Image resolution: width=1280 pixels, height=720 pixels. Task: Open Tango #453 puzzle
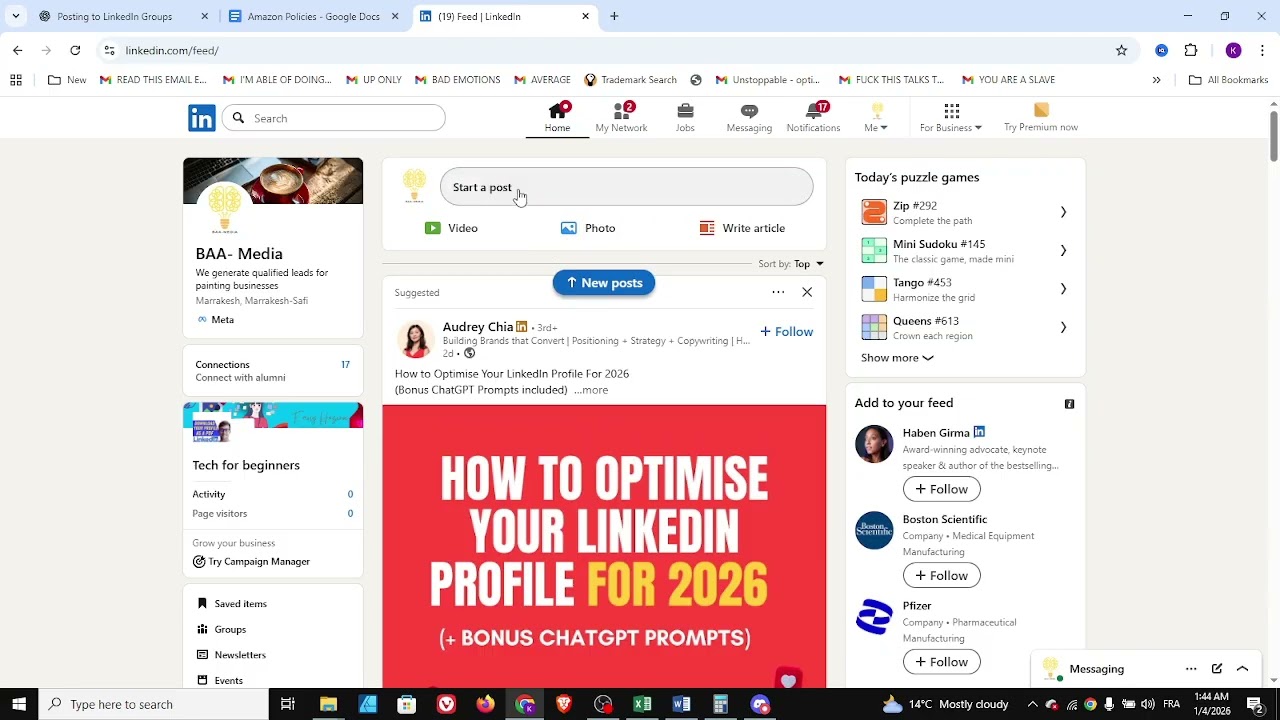pyautogui.click(x=965, y=289)
